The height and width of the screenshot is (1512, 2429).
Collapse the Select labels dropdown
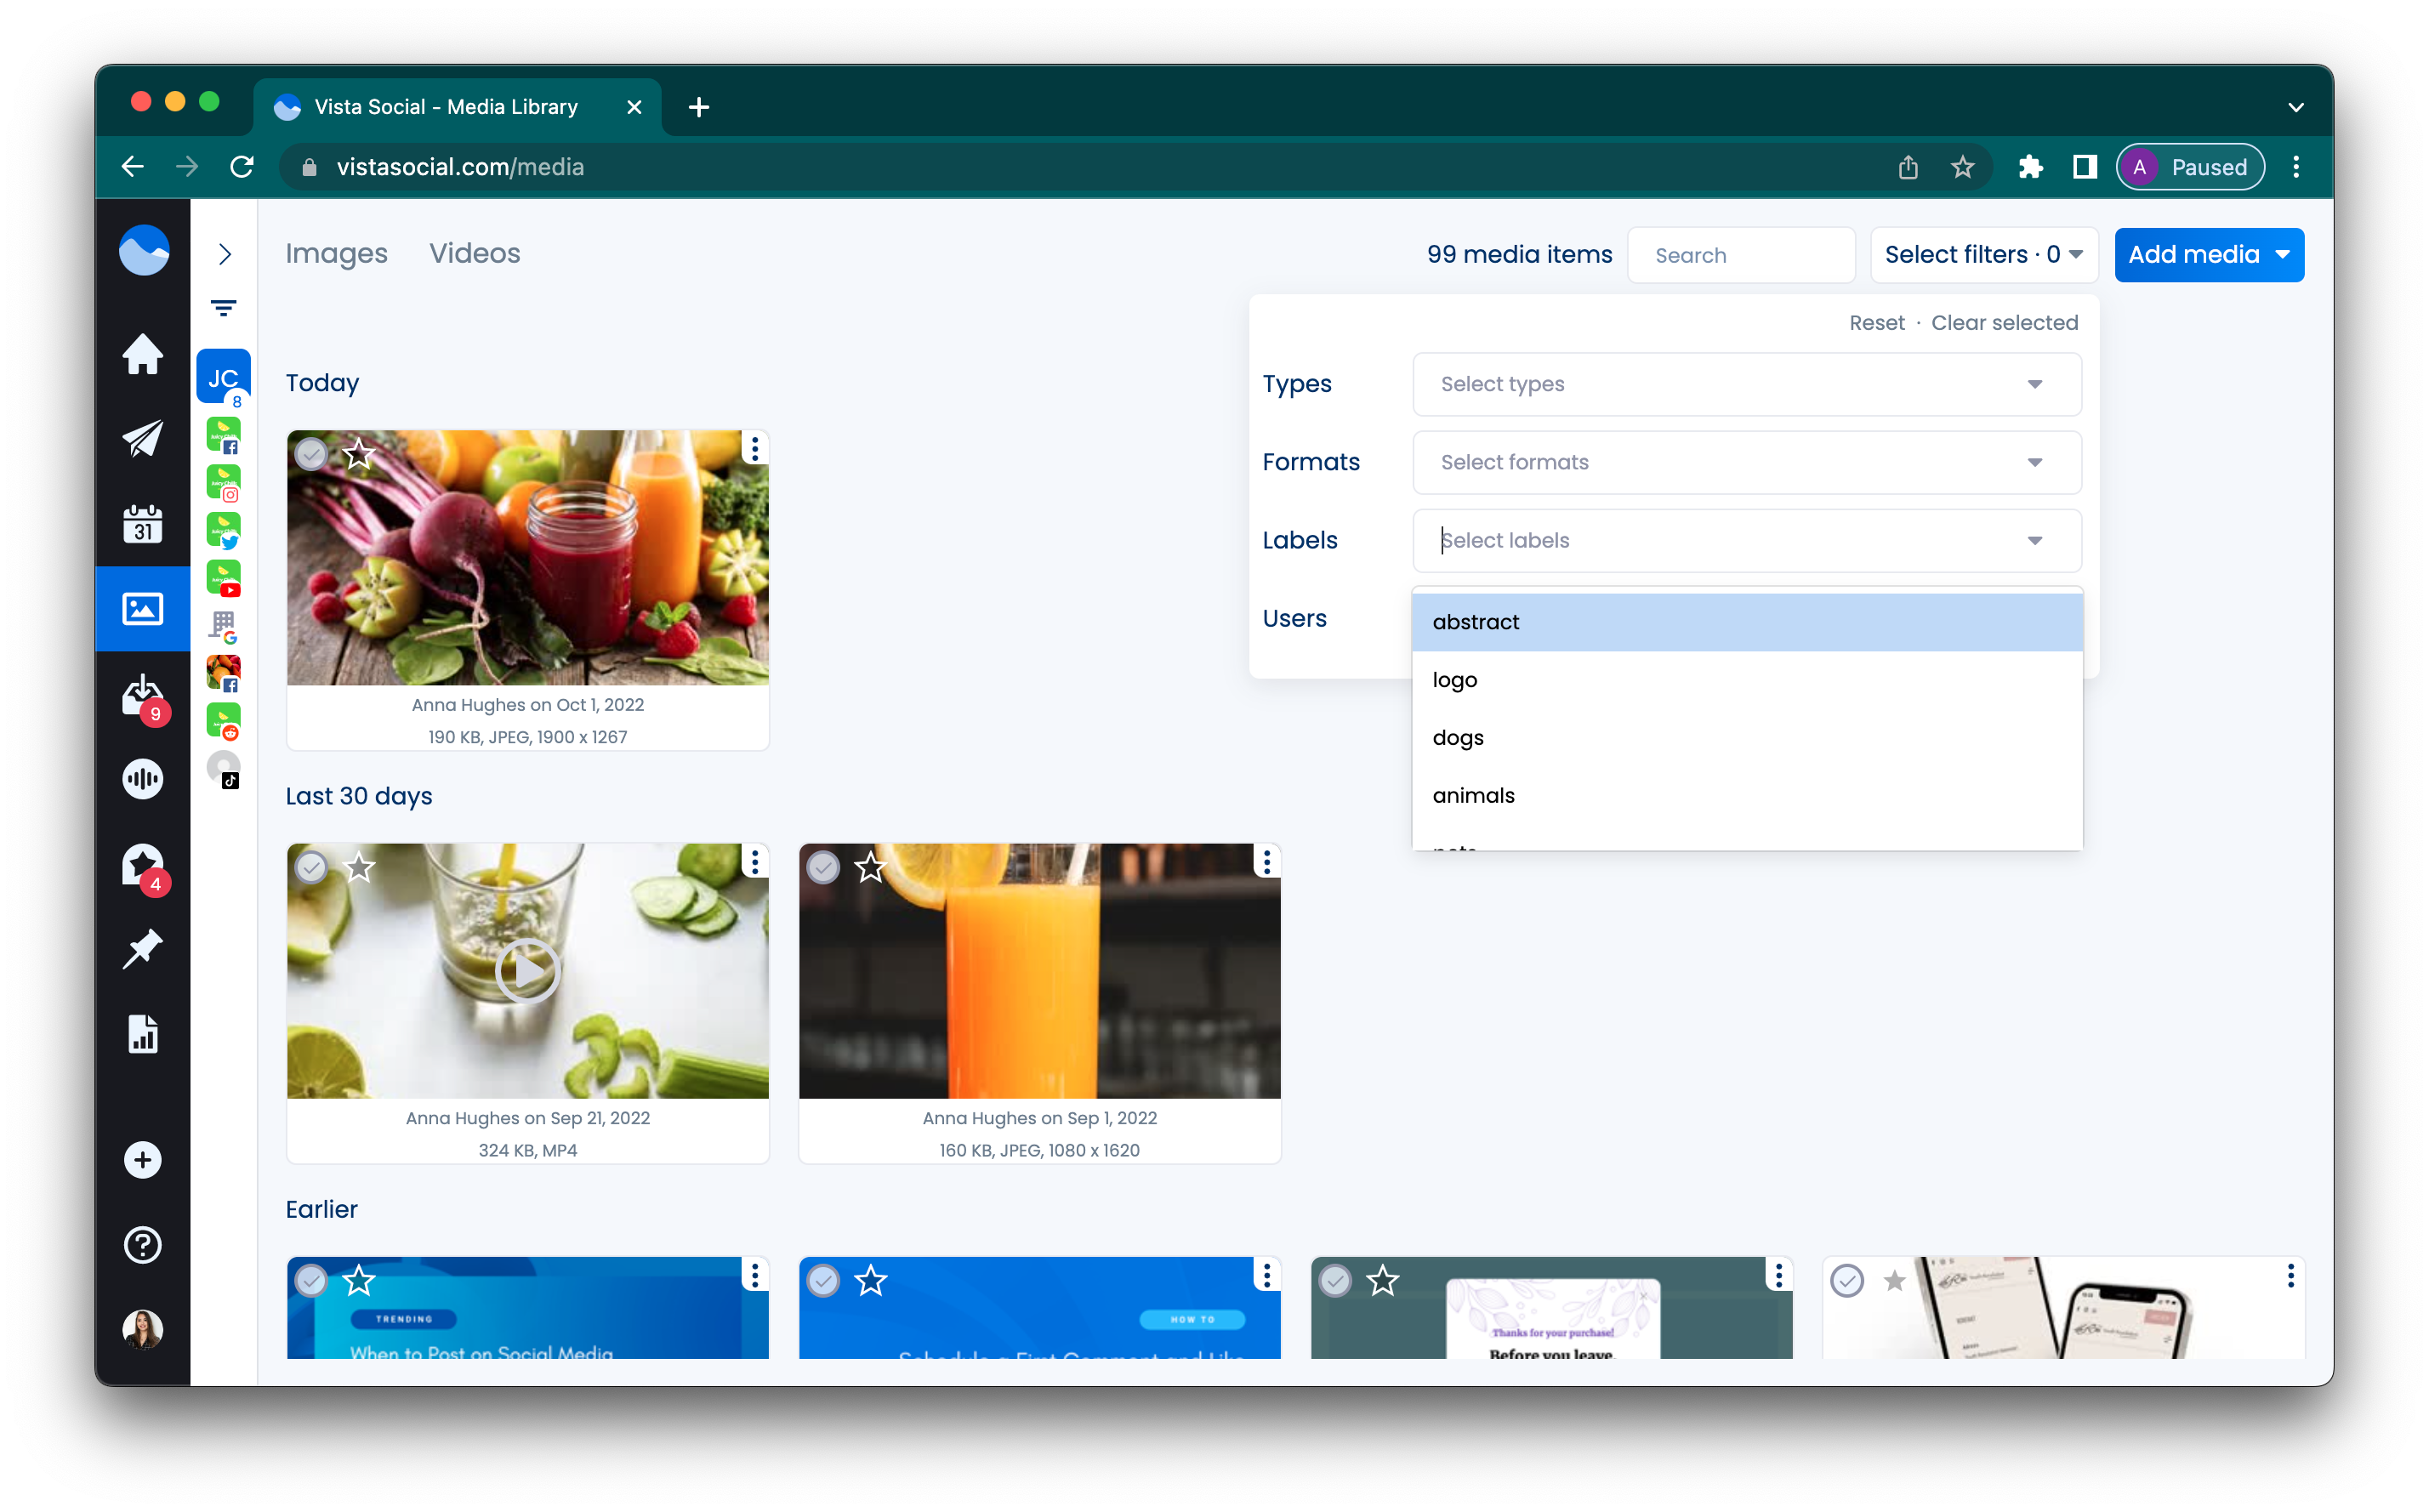pos(2035,541)
